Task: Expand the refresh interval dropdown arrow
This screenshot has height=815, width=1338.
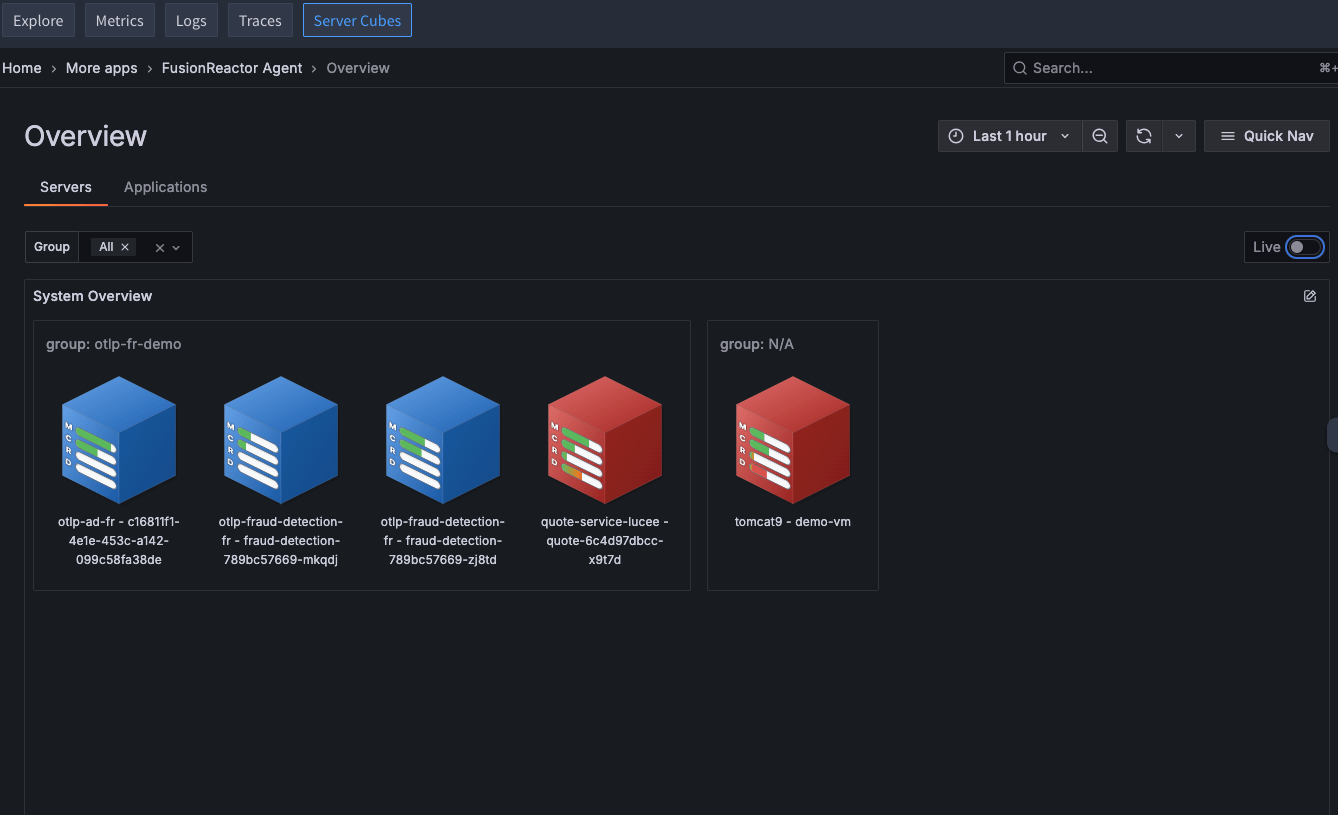Action: point(1179,136)
